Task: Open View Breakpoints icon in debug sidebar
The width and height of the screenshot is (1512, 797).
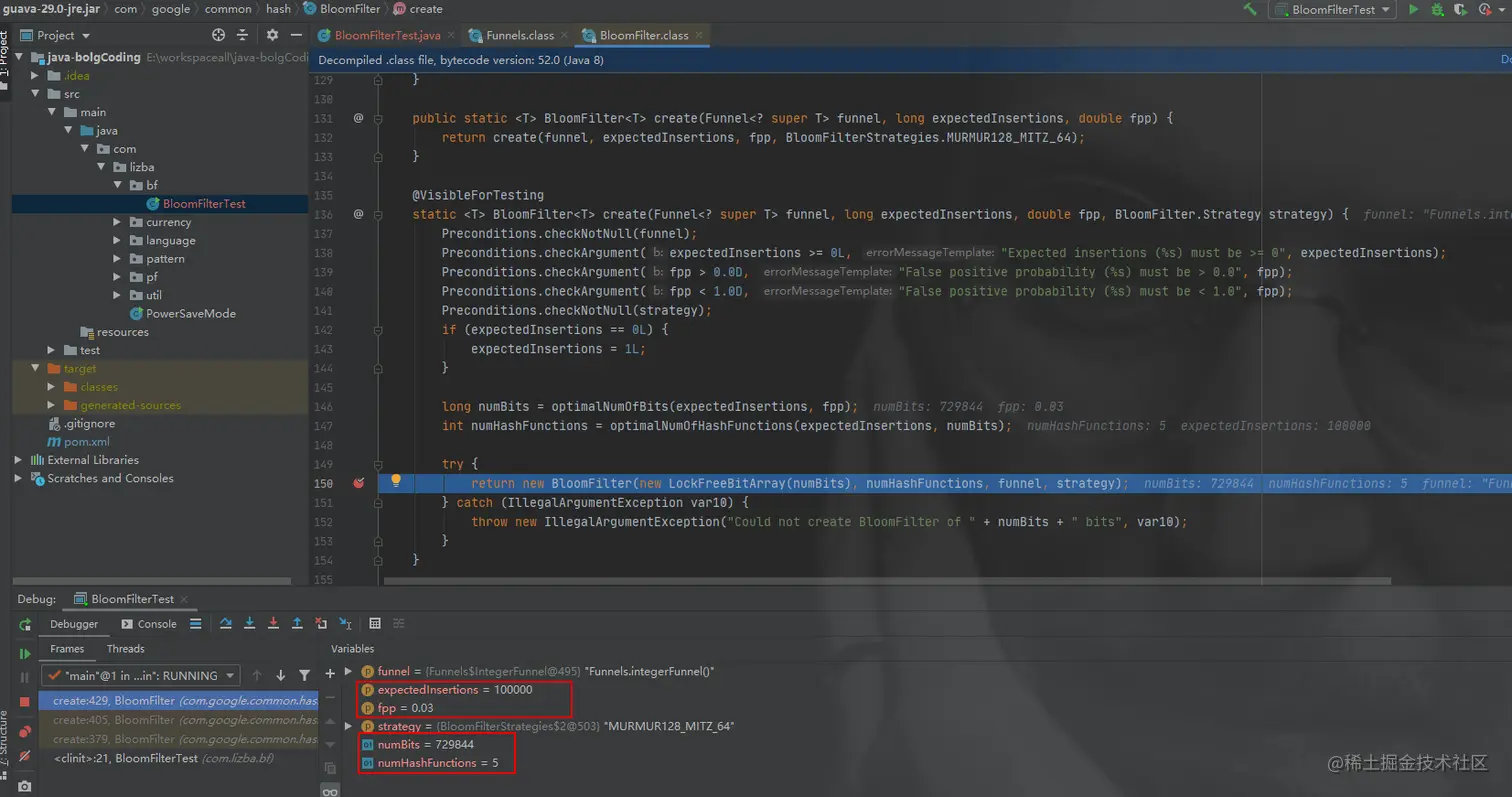Action: pos(25,732)
